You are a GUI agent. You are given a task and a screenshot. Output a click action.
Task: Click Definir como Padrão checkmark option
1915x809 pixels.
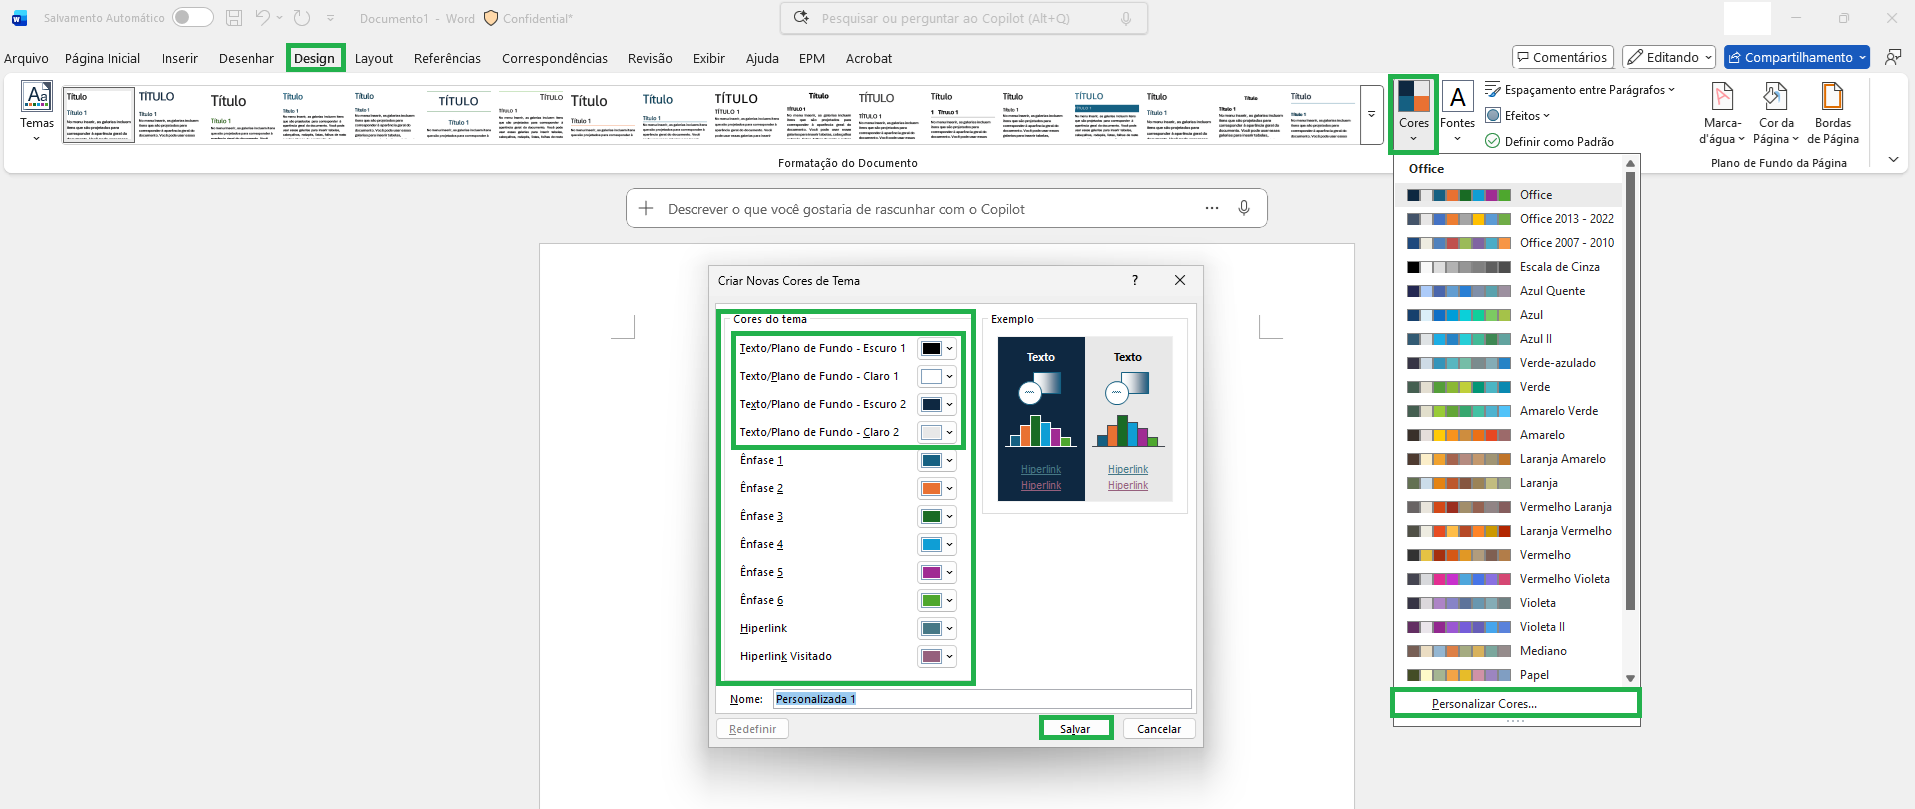(x=1549, y=141)
